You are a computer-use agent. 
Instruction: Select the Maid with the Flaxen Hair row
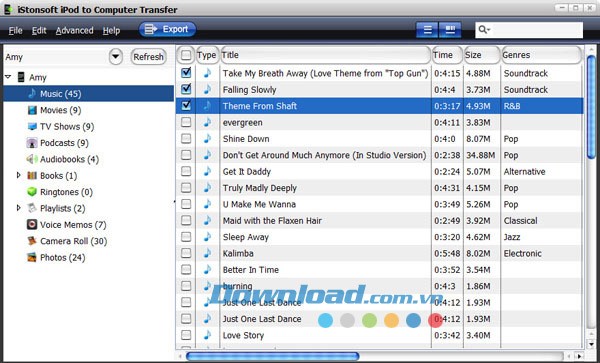(379, 220)
